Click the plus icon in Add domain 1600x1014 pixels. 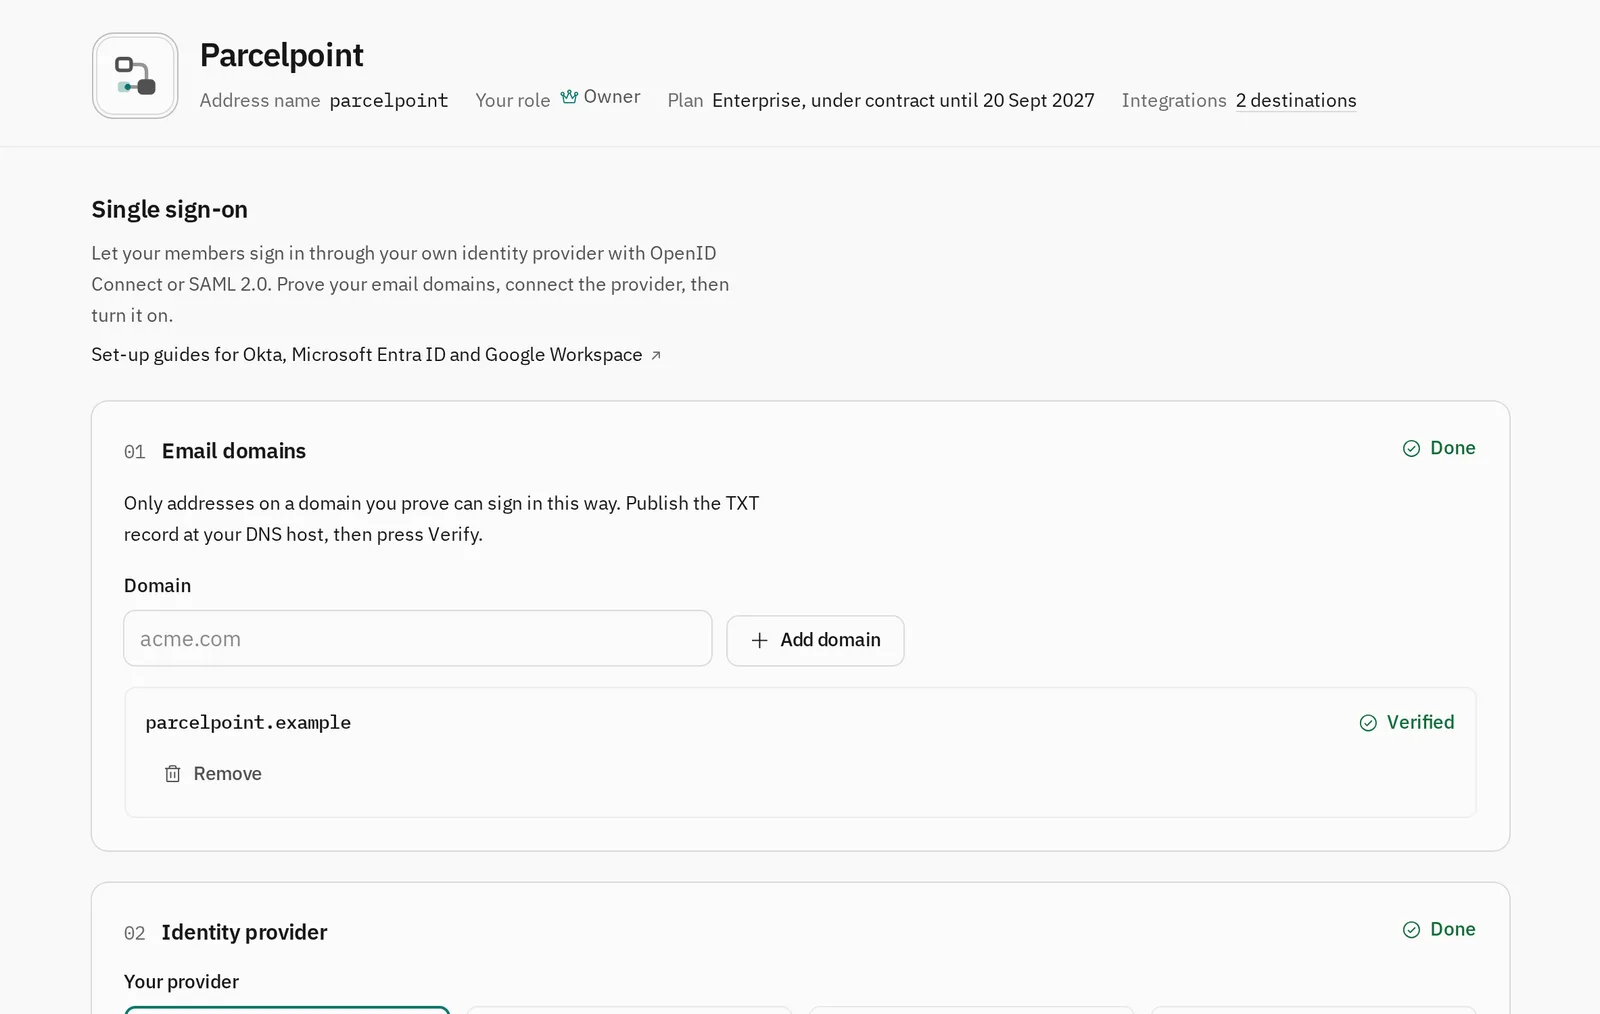point(760,640)
